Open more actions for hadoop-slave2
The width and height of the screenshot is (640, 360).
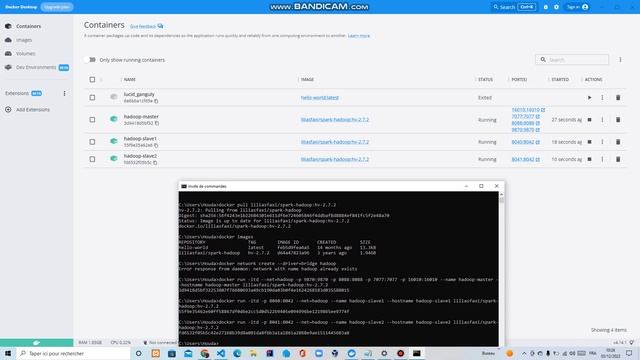[x=602, y=159]
